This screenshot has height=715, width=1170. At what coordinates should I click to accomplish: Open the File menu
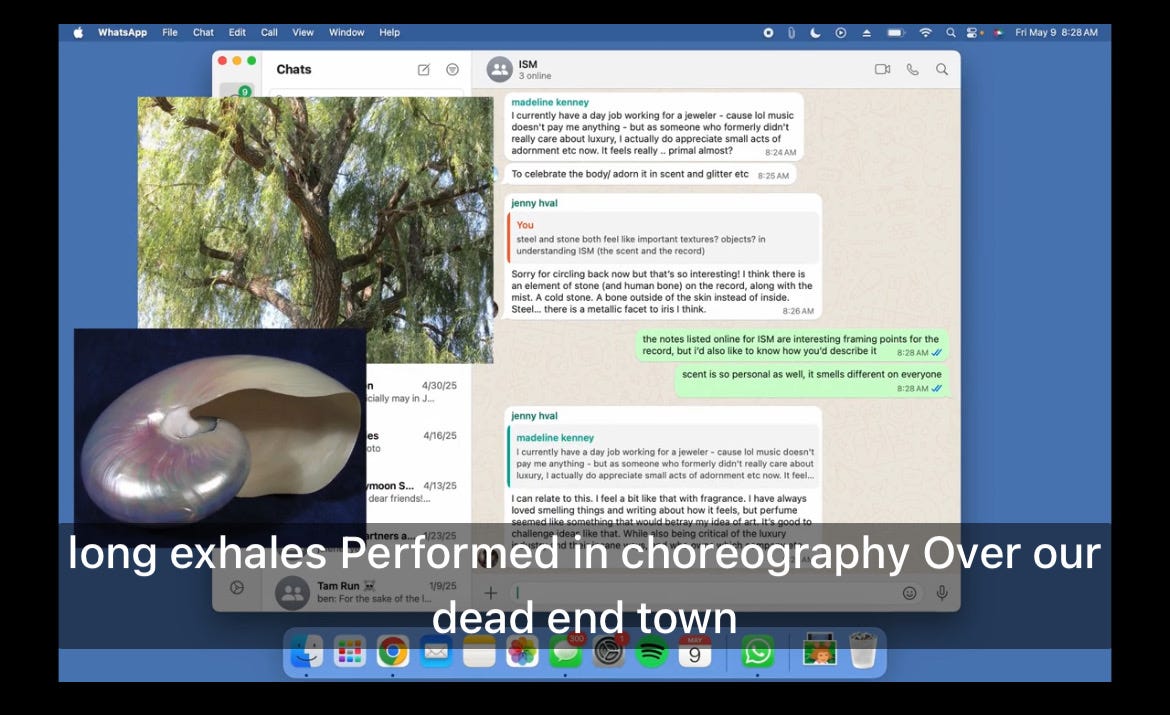tap(170, 33)
